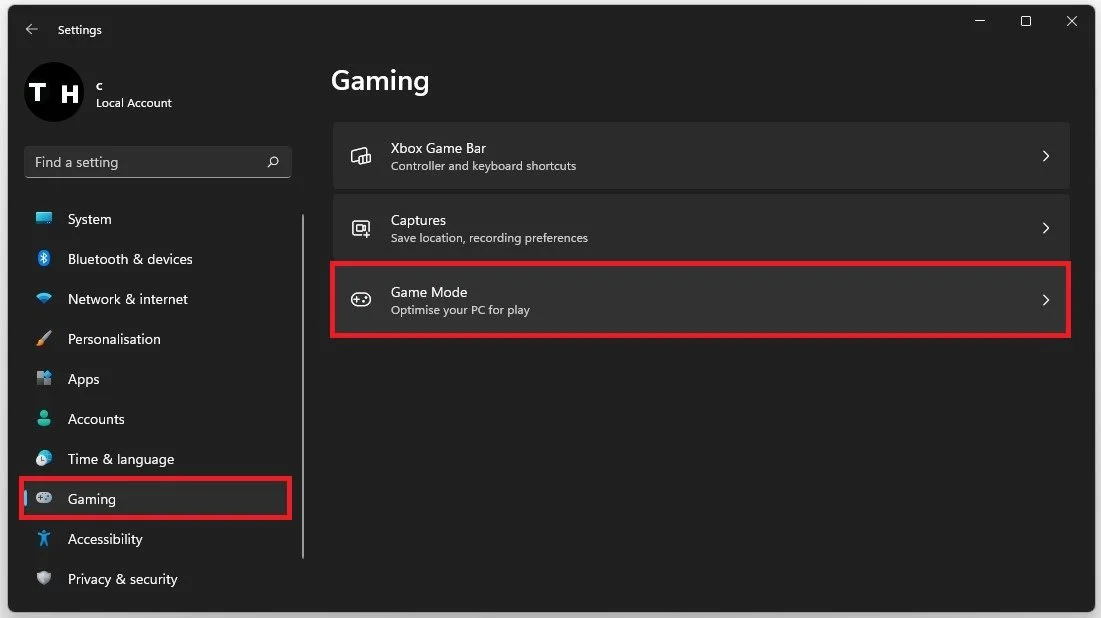Open Time & language settings
The image size is (1101, 618).
pyautogui.click(x=156, y=459)
